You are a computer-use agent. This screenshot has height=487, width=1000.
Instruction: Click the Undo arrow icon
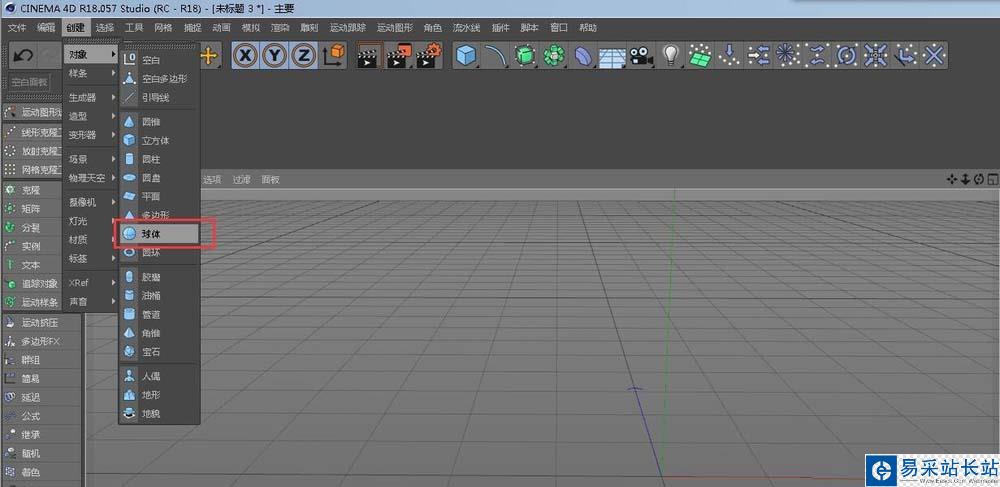(24, 56)
